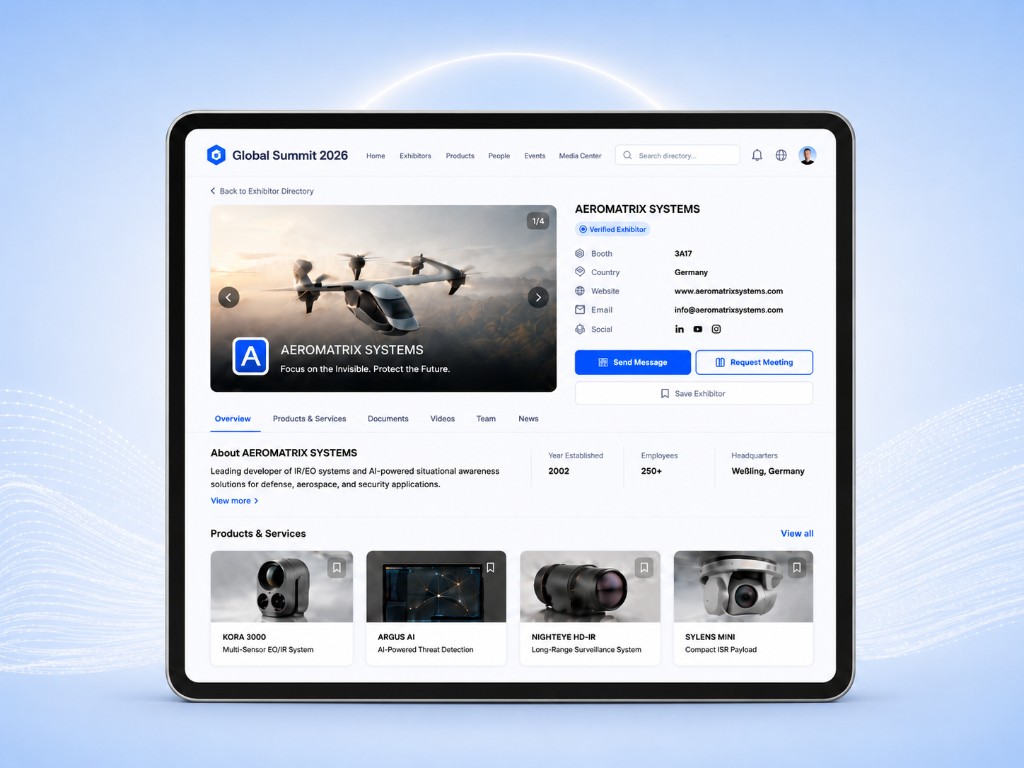This screenshot has height=768, width=1024.
Task: Click the Request Meeting button
Action: point(754,362)
